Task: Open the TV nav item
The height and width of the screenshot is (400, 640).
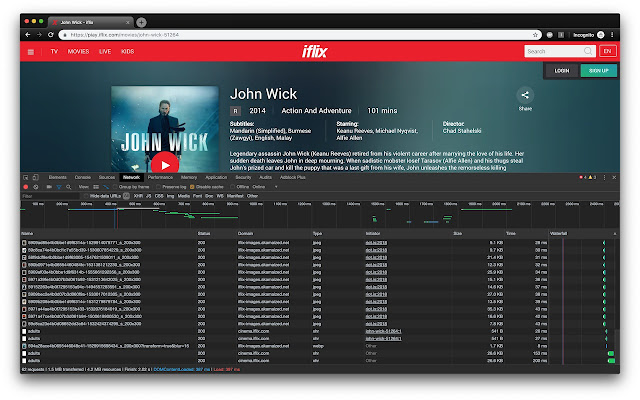Action: coord(54,51)
